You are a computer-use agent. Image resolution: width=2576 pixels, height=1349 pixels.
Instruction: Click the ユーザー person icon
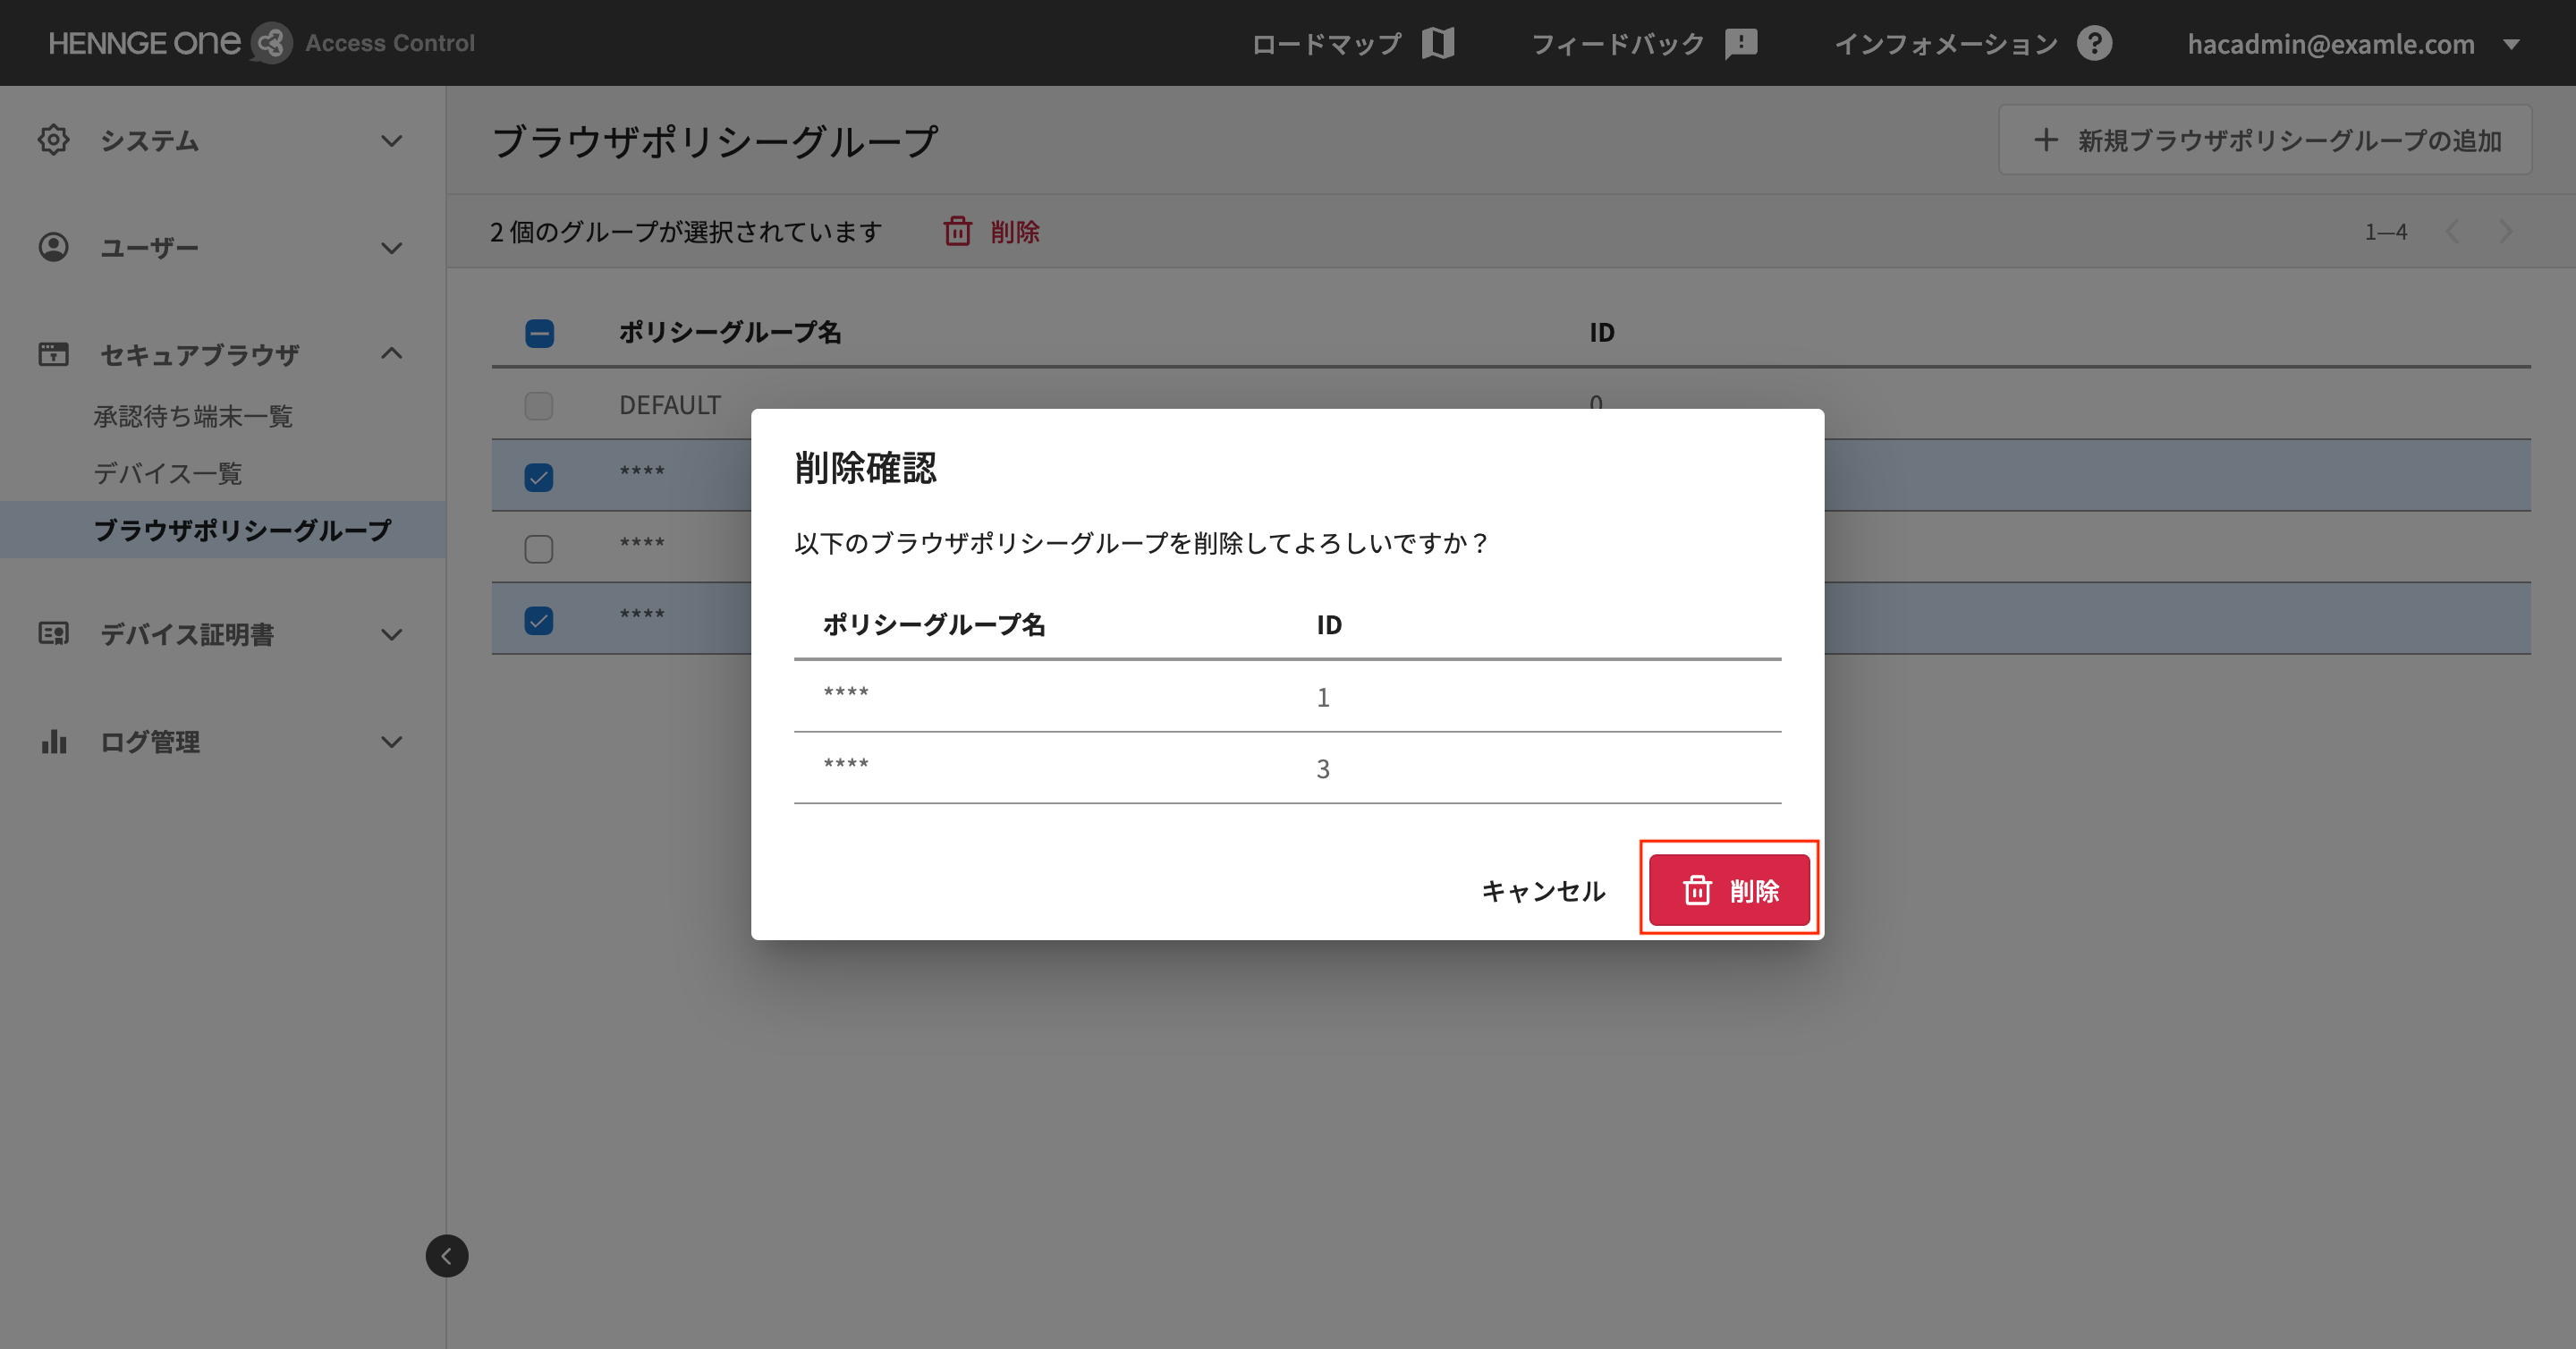coord(53,247)
